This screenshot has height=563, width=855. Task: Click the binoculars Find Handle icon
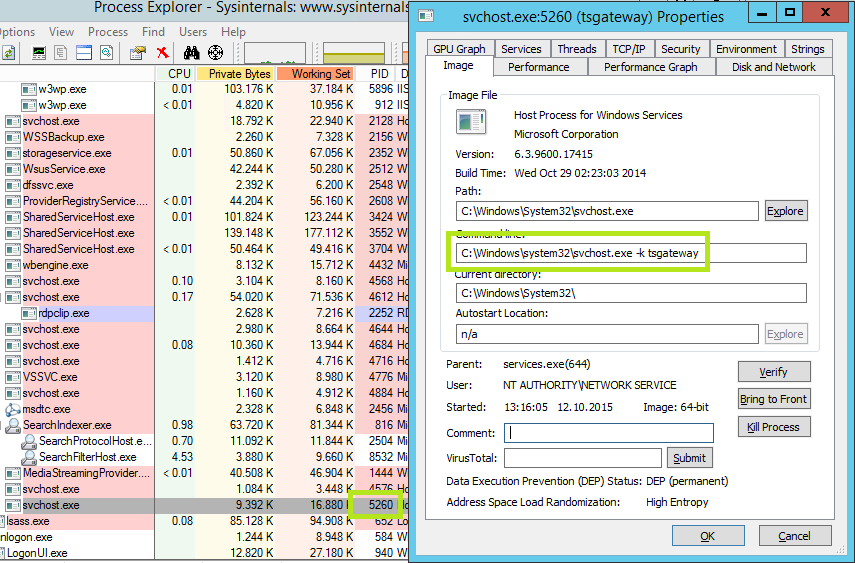191,52
